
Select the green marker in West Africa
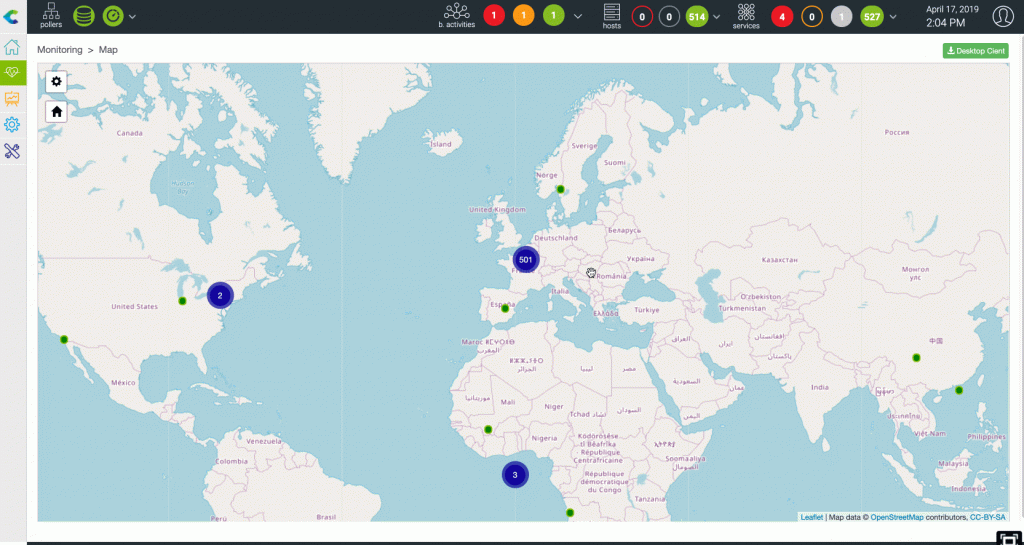(488, 429)
